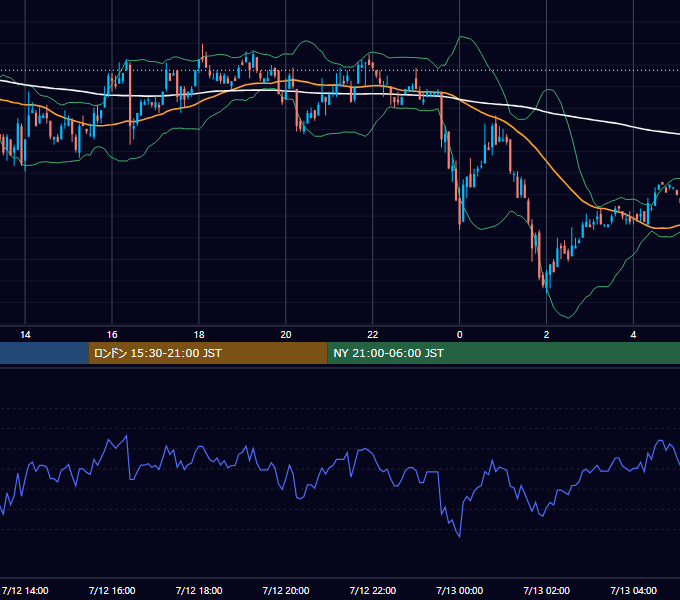Click the '18' hour label on chart axis
This screenshot has width=680, height=600.
pos(199,335)
